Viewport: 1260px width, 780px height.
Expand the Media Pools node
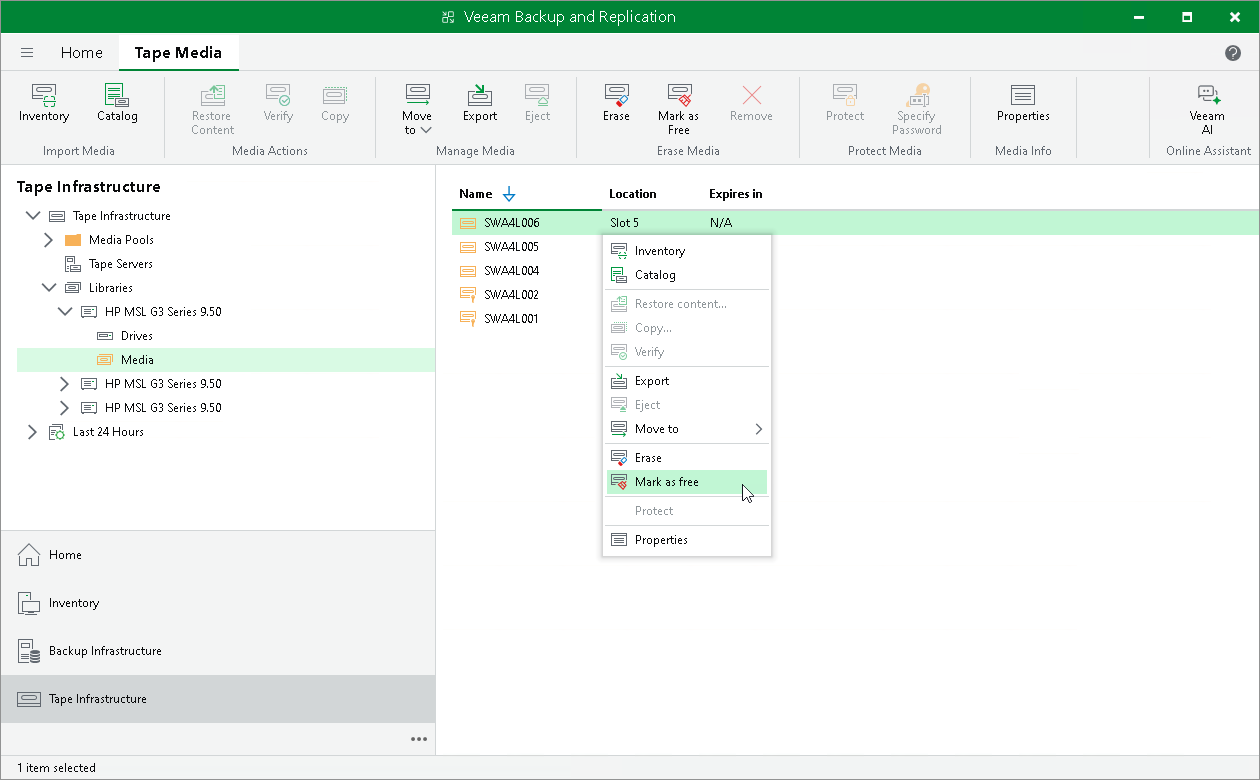click(x=48, y=240)
